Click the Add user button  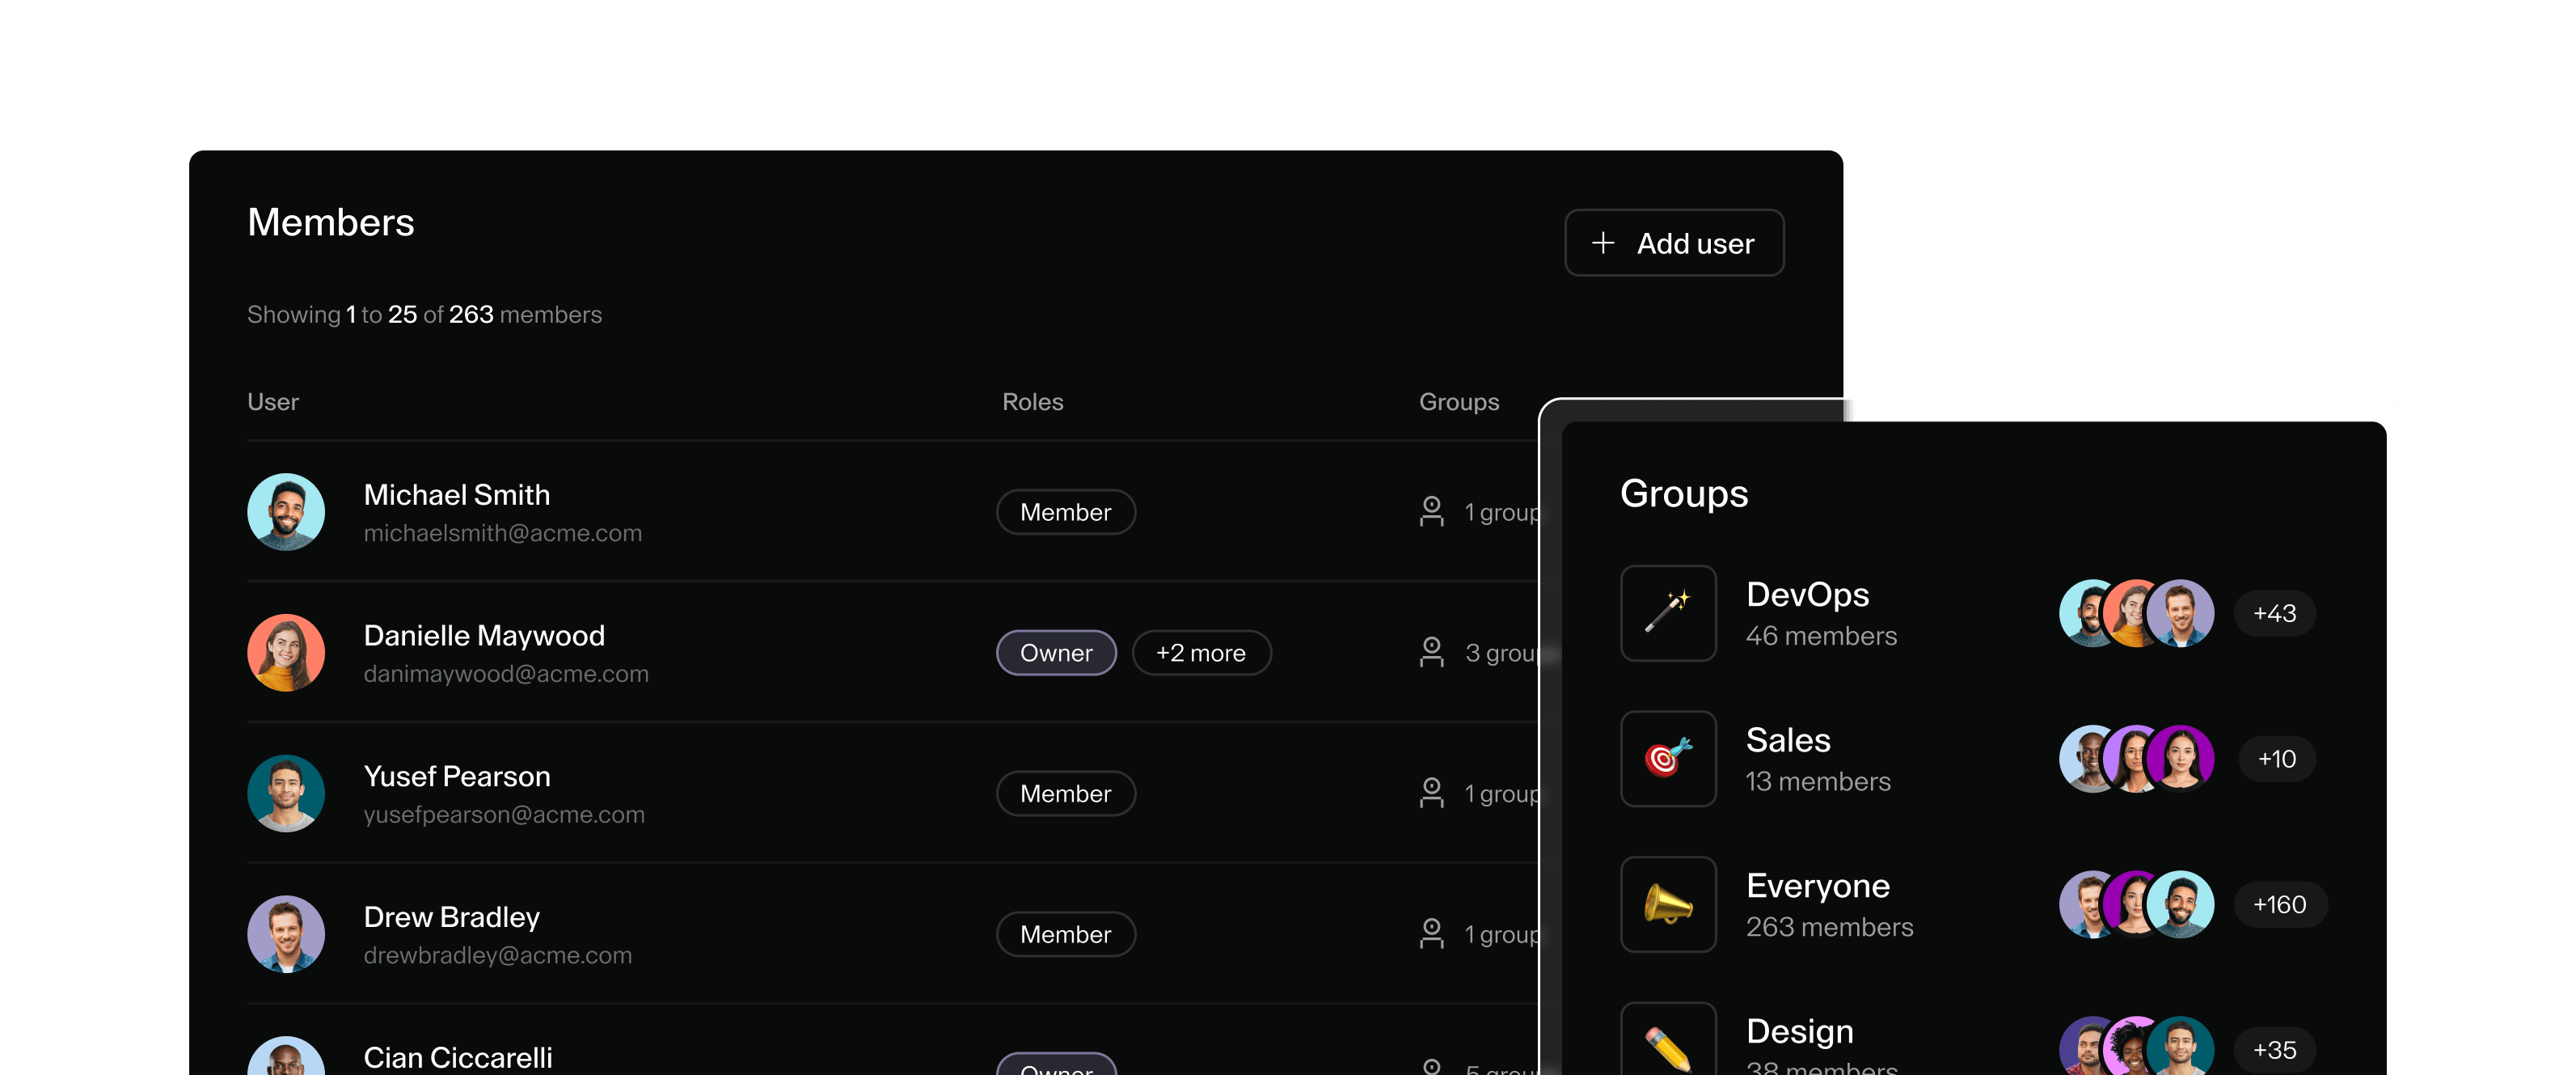pos(1674,243)
